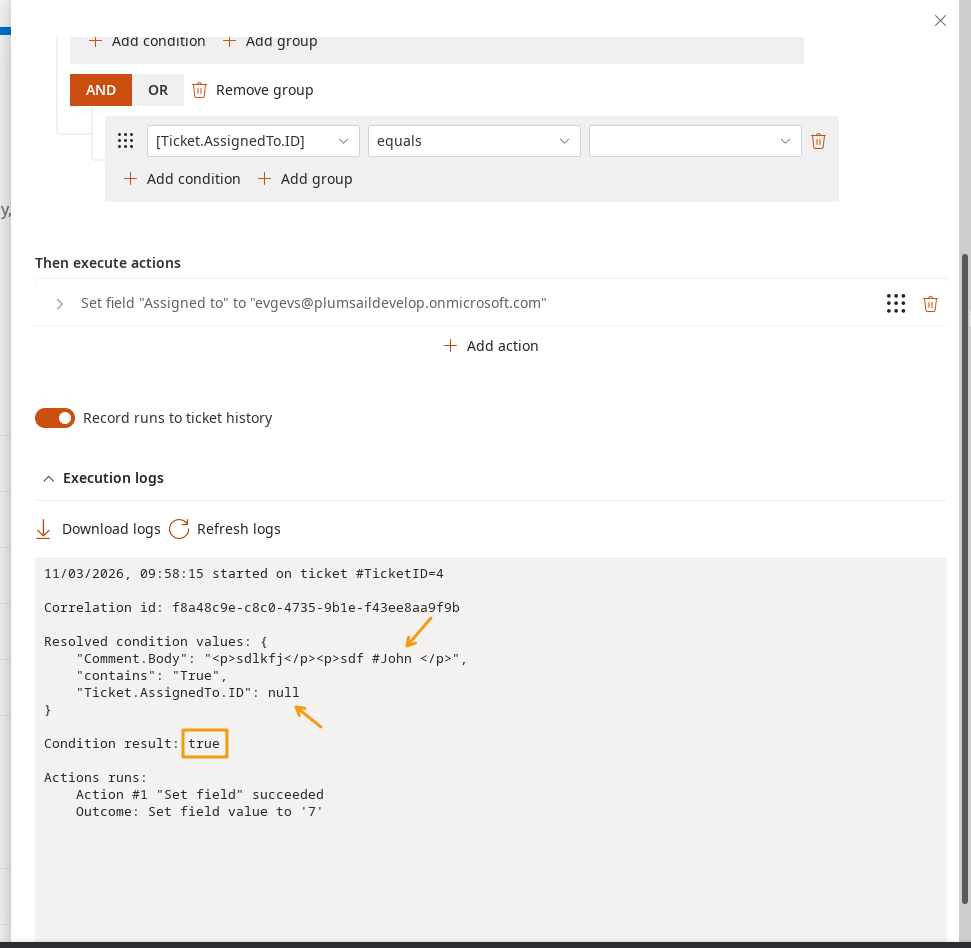
Task: Open the [Ticket.AssignedTo.ID] field dropdown
Action: click(x=253, y=141)
